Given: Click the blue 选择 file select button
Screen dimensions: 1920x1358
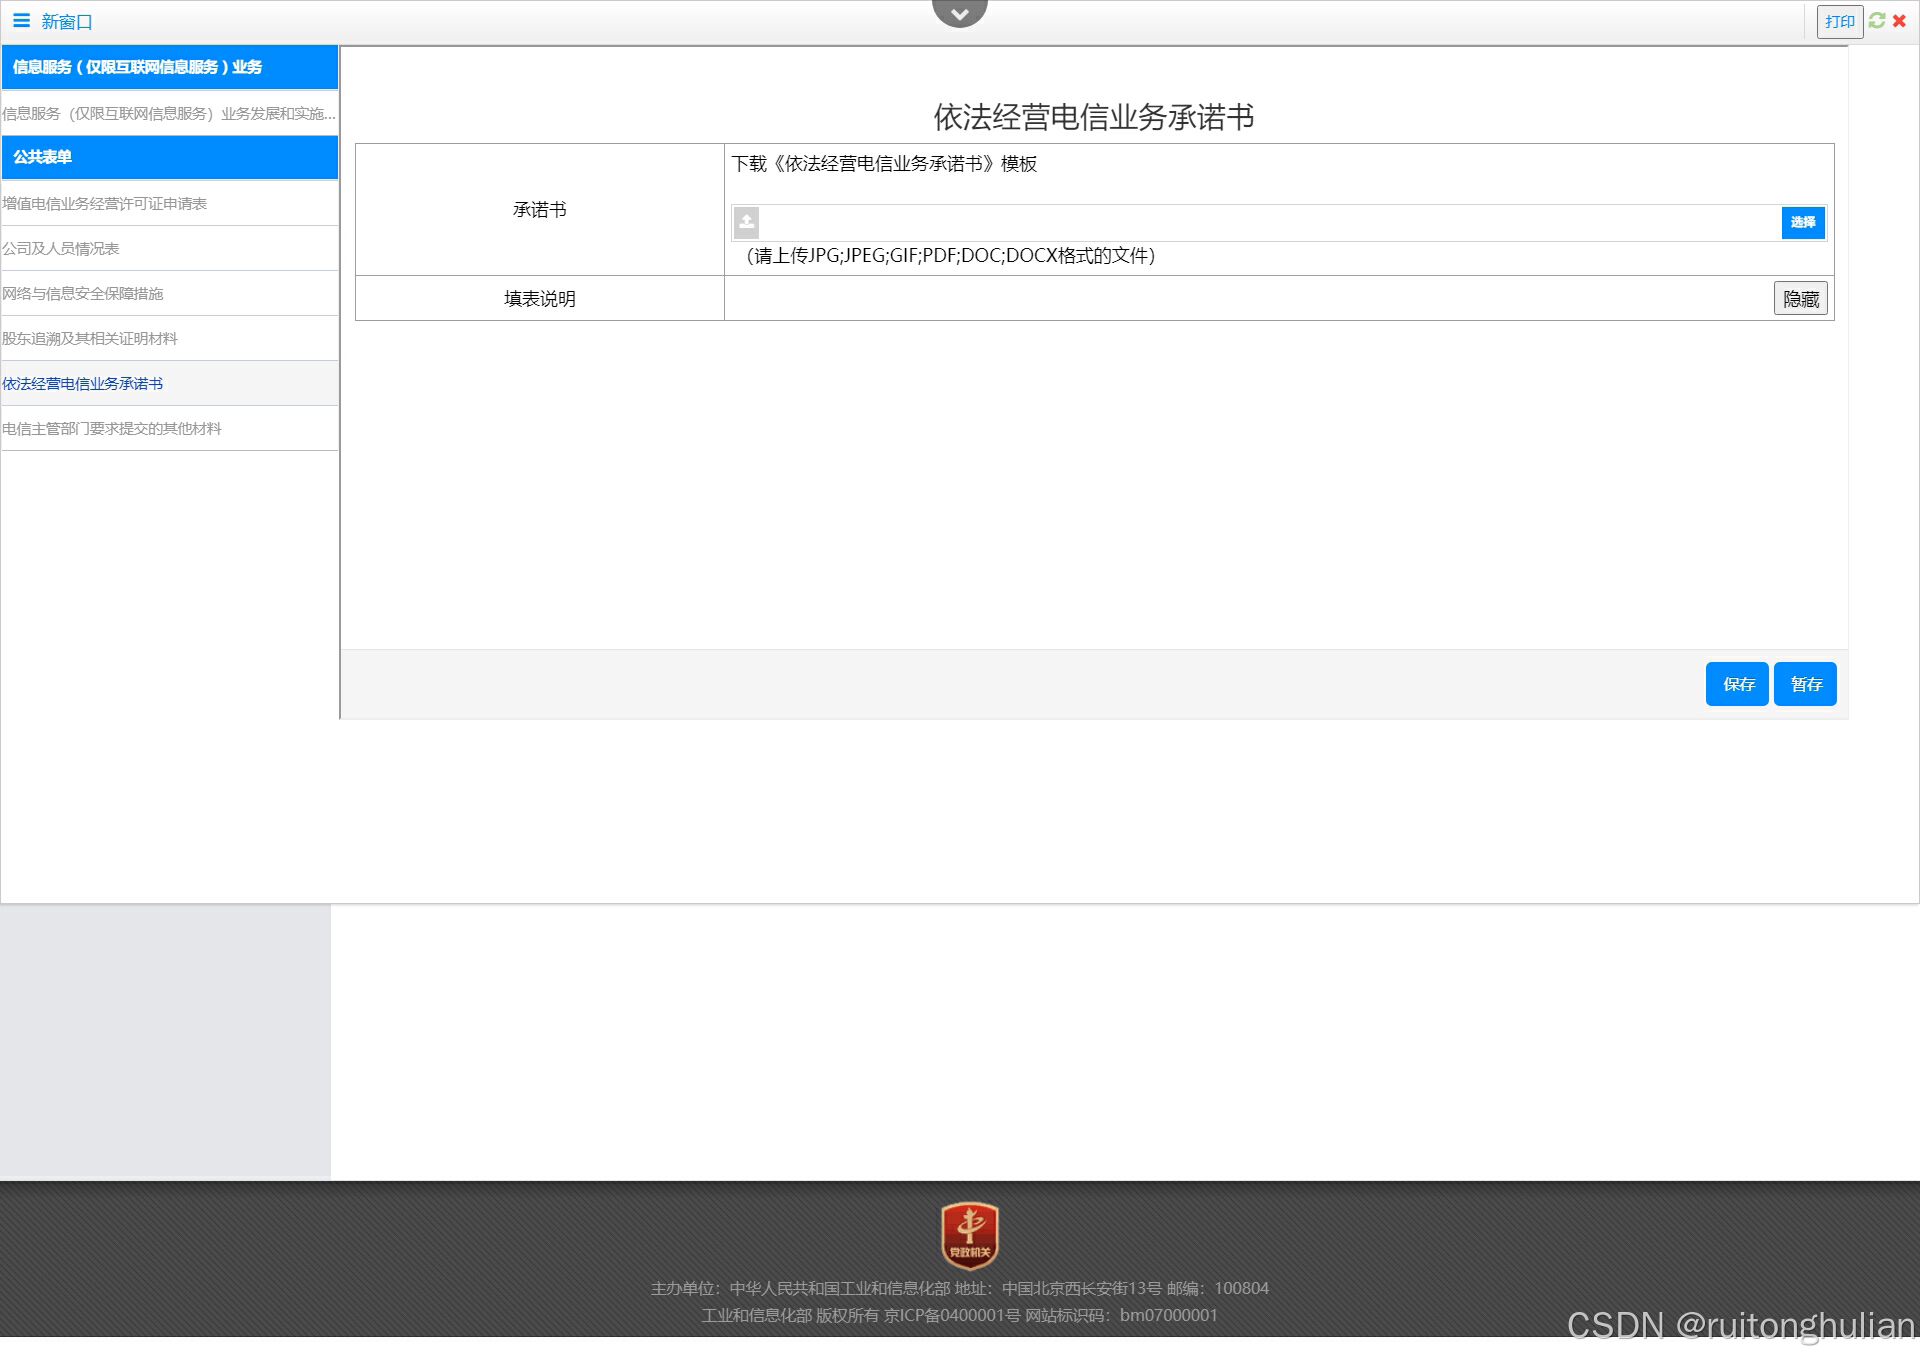Looking at the screenshot, I should coord(1803,222).
